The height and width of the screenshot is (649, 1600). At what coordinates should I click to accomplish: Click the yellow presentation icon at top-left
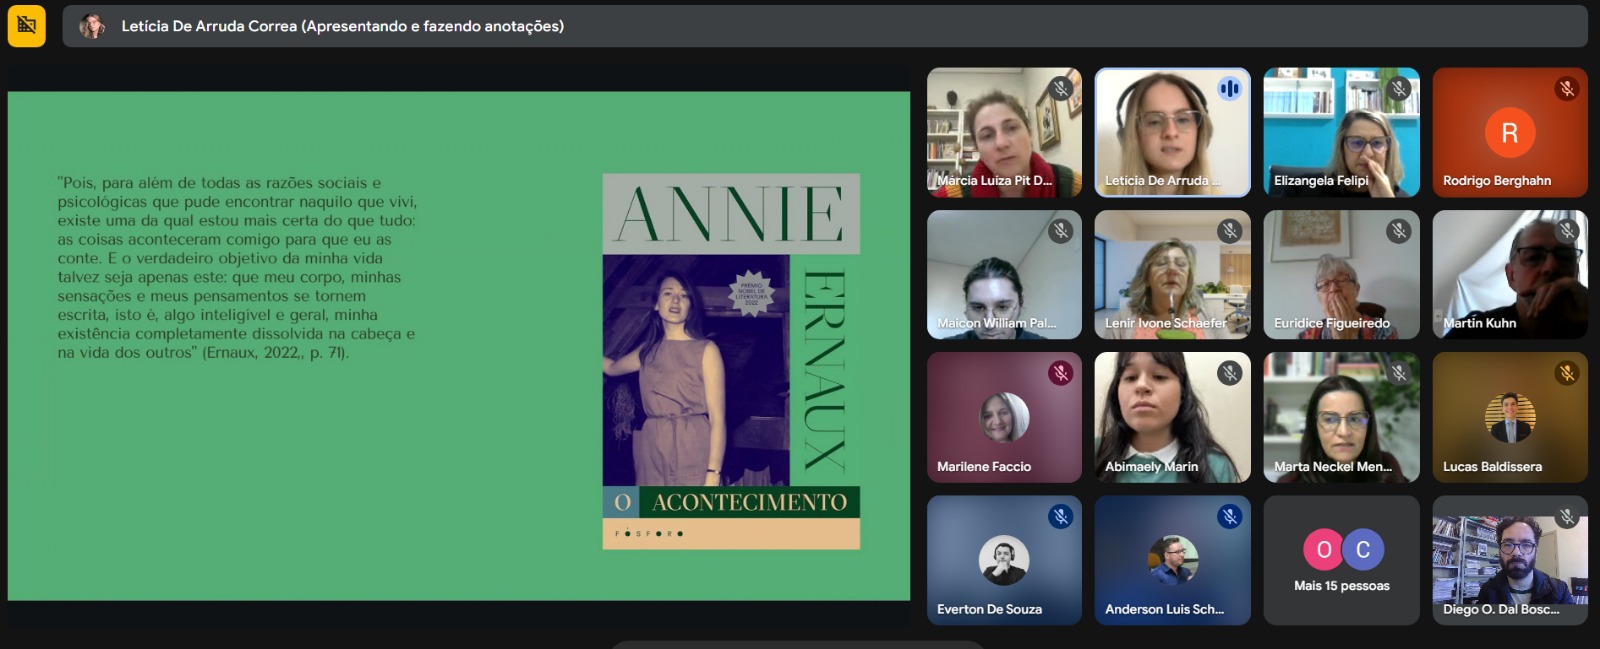pos(27,26)
